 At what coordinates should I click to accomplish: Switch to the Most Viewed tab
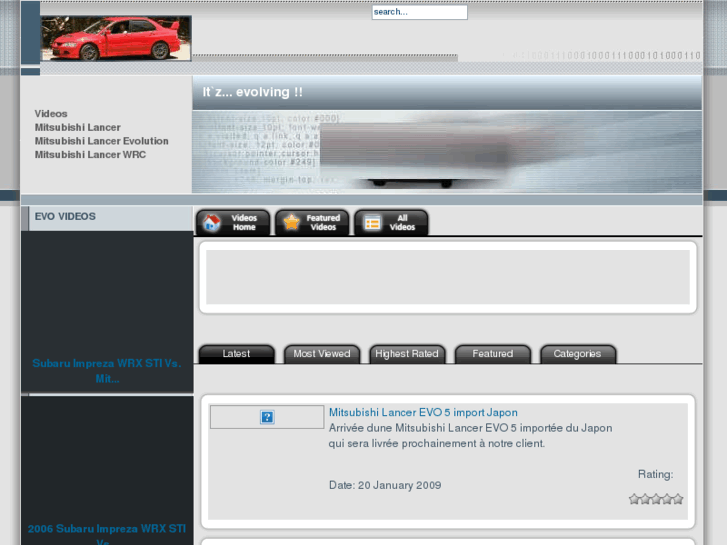click(x=322, y=354)
